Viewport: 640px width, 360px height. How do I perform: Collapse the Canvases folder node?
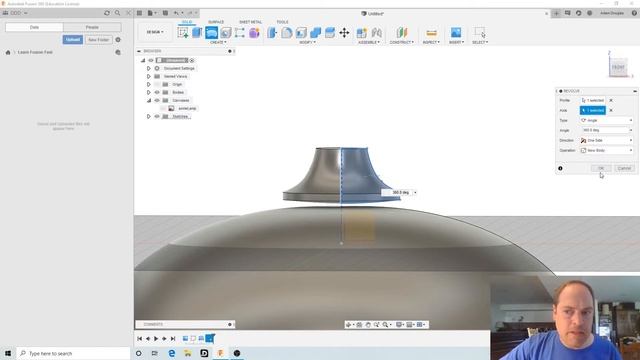pyautogui.click(x=149, y=100)
